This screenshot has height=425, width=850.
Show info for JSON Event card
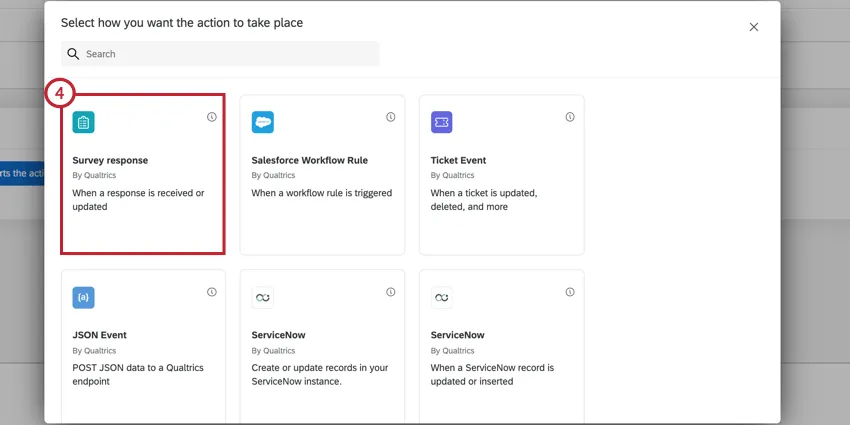click(x=212, y=292)
